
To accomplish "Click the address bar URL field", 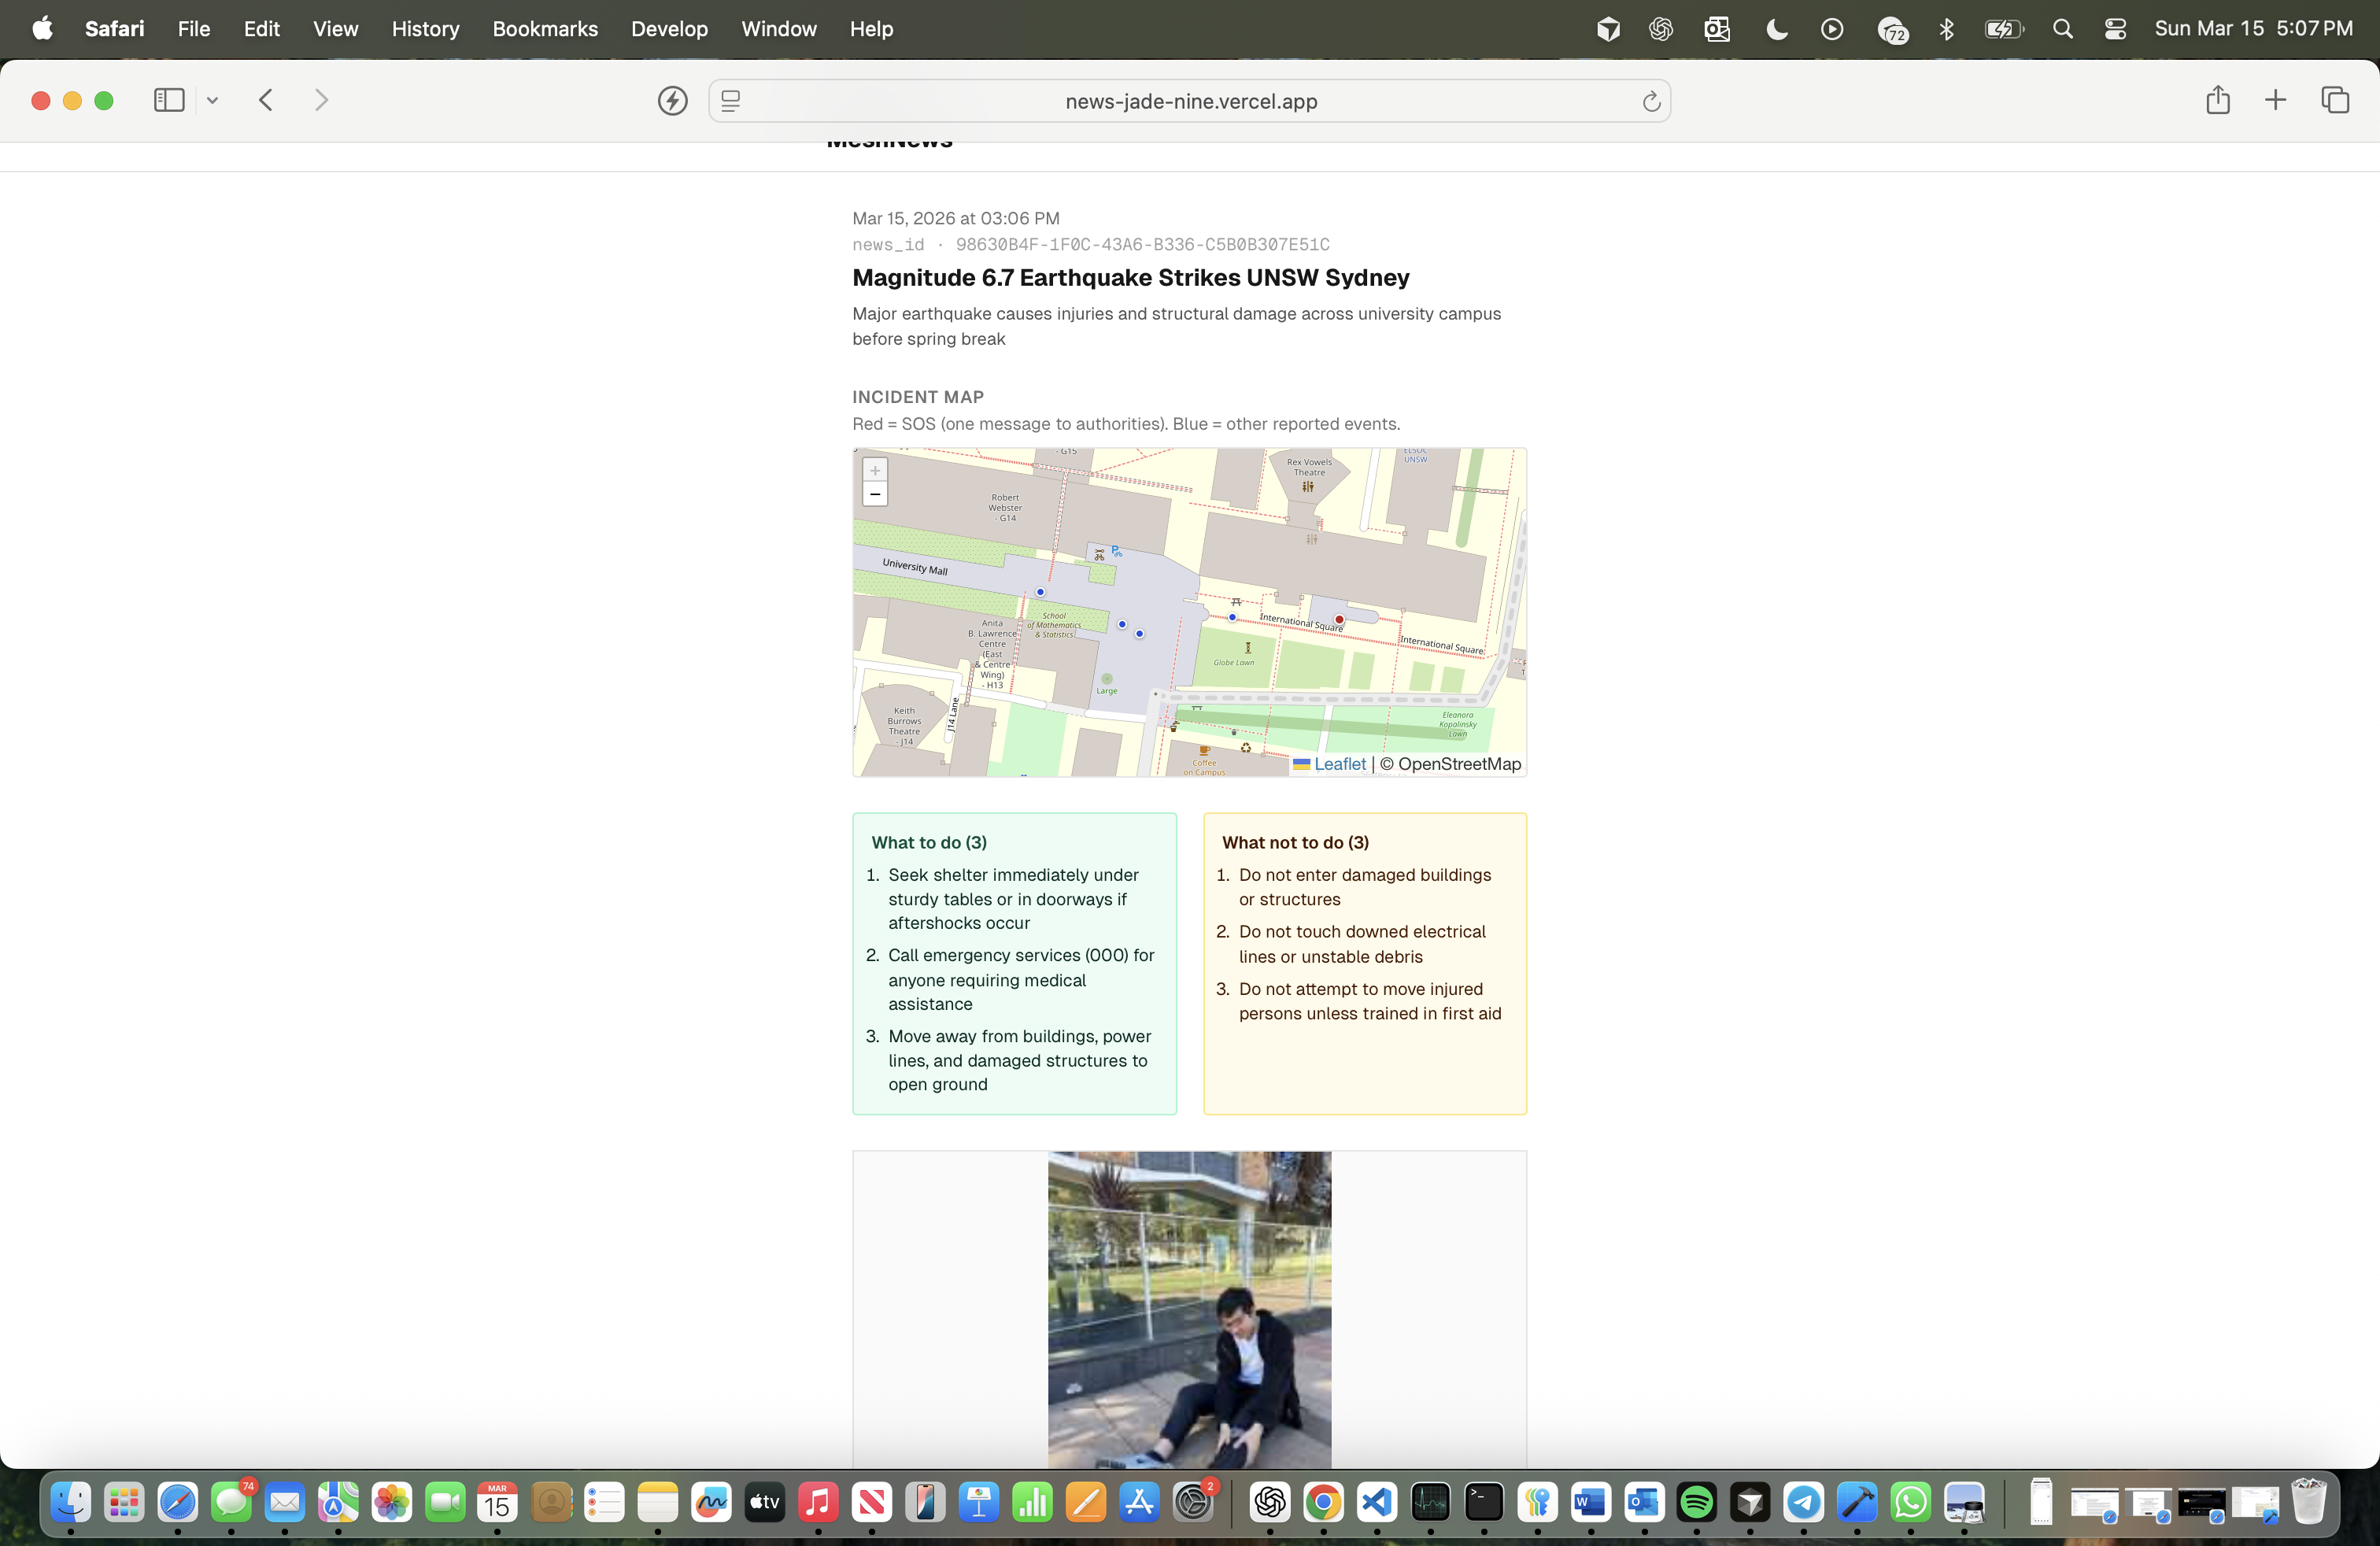I will pos(1190,101).
